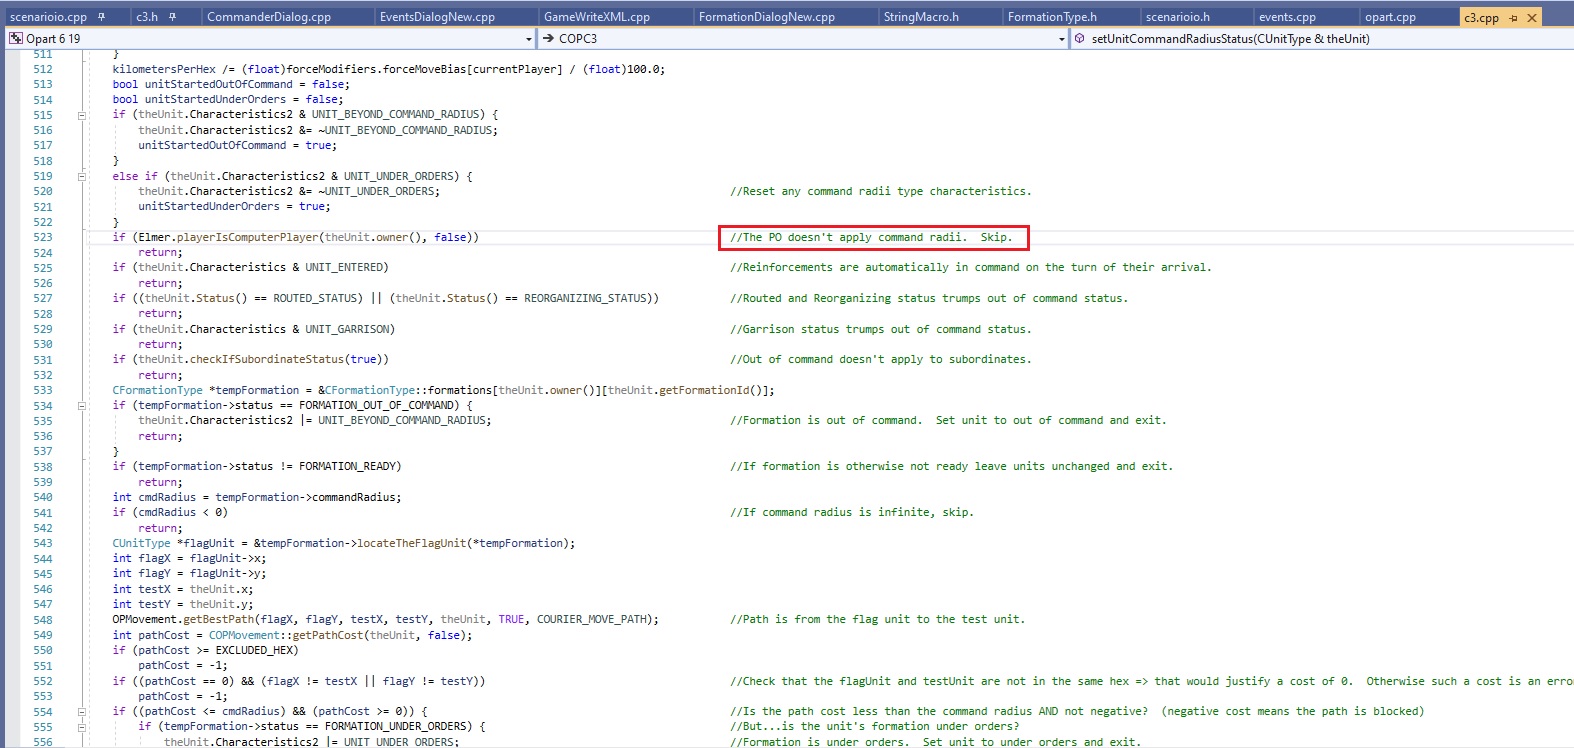Open the CommanderDialog.cpp tab

click(269, 17)
